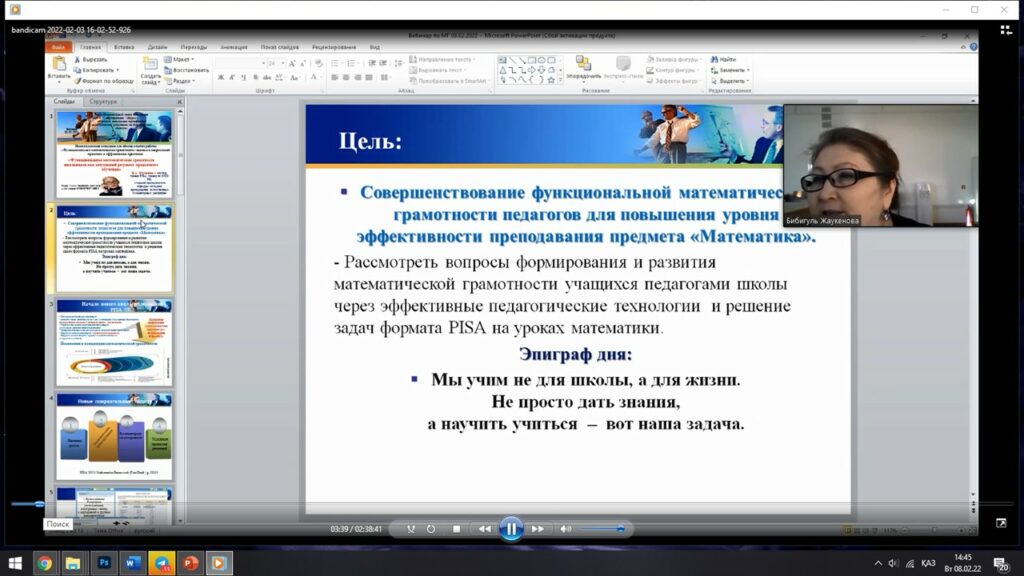Click the switch-to-library grid icon top right
Viewport: 1024px width, 576px height.
(x=1006, y=30)
